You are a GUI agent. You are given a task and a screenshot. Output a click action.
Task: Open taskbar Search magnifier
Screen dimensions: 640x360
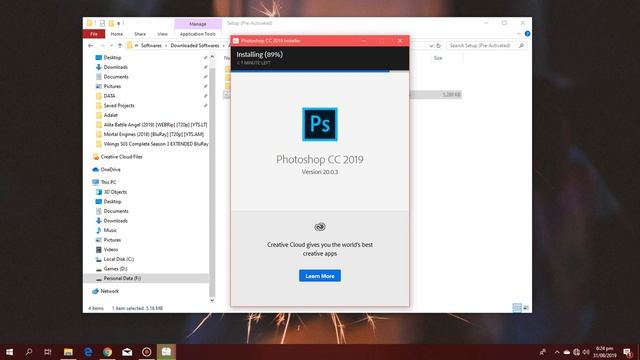point(29,351)
